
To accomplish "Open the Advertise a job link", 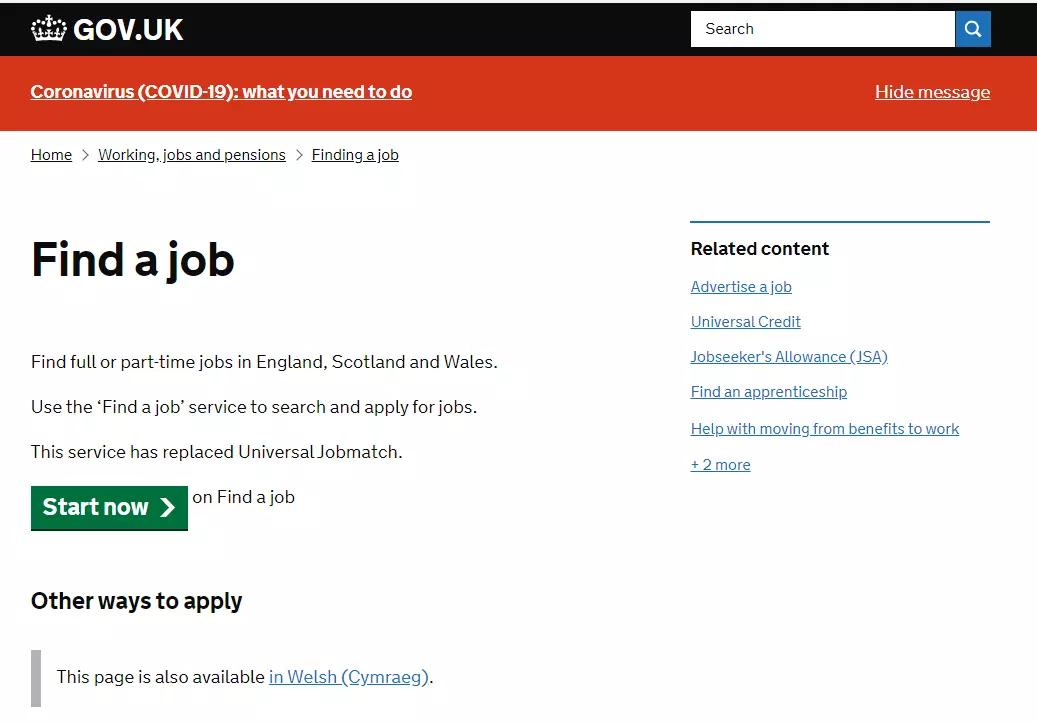I will pos(741,287).
